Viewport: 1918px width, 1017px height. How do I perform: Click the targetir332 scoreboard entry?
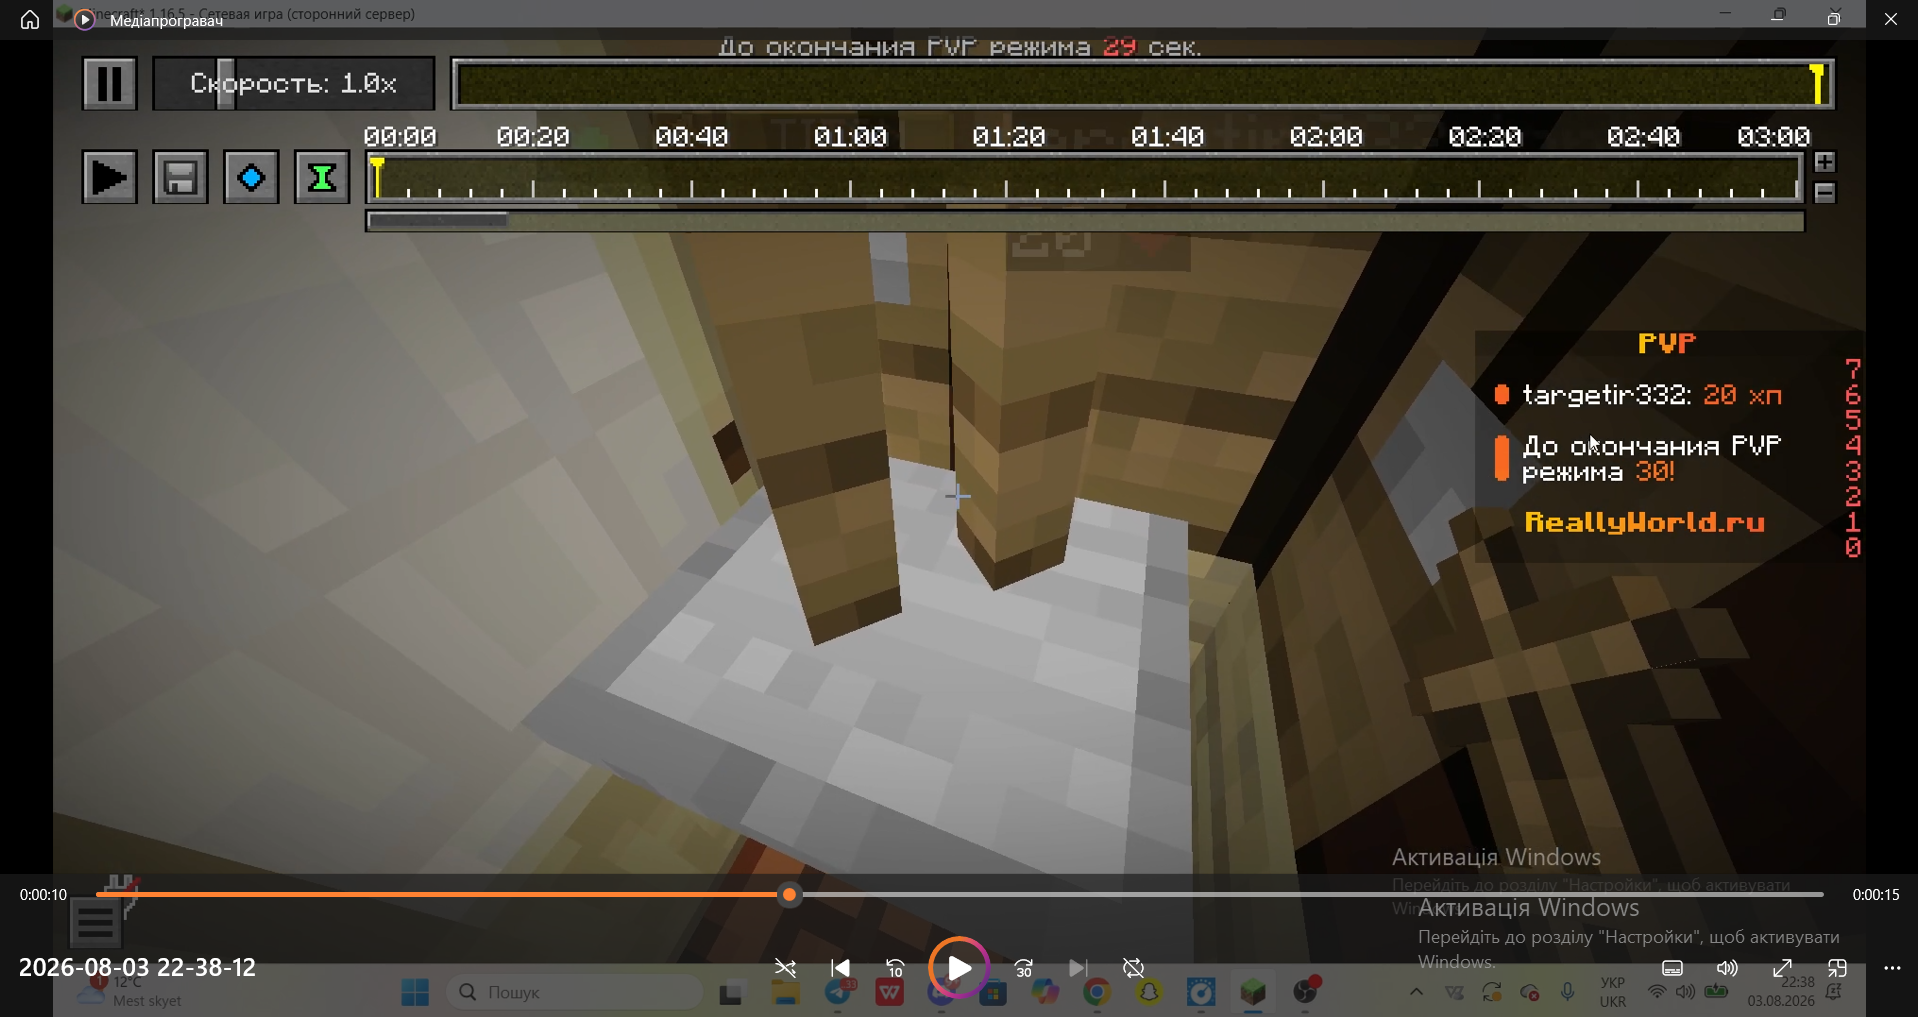pyautogui.click(x=1651, y=395)
